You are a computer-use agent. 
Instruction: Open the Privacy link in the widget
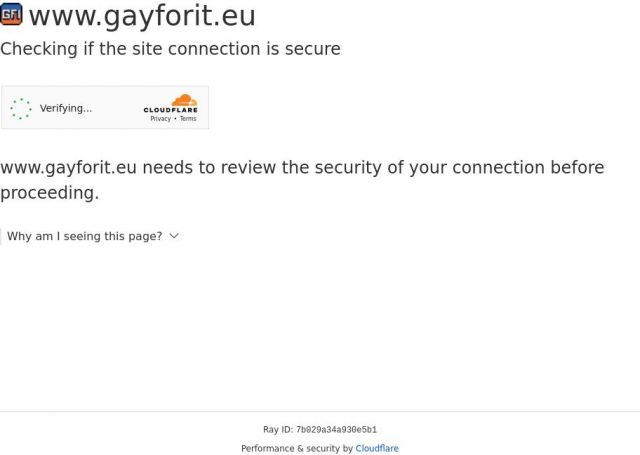pyautogui.click(x=160, y=119)
